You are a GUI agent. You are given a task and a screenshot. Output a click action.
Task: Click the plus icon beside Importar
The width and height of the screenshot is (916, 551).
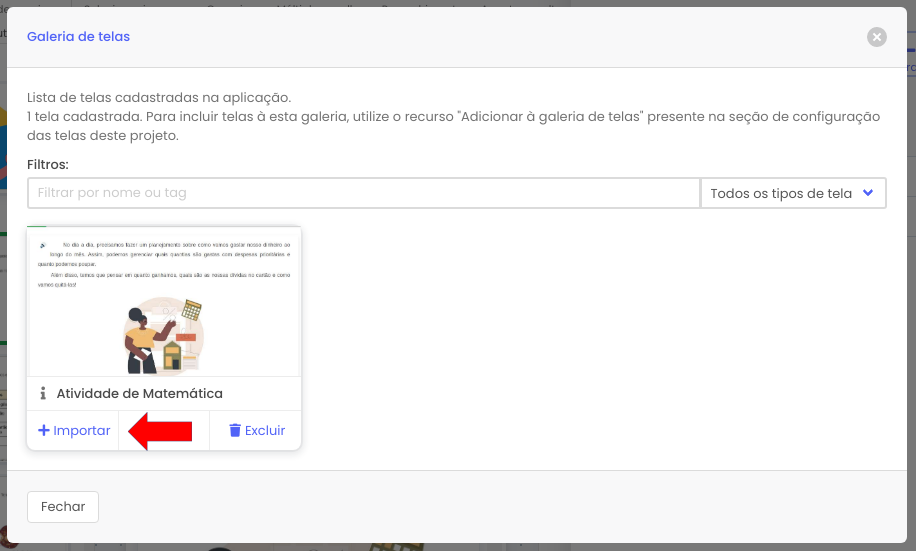(43, 431)
